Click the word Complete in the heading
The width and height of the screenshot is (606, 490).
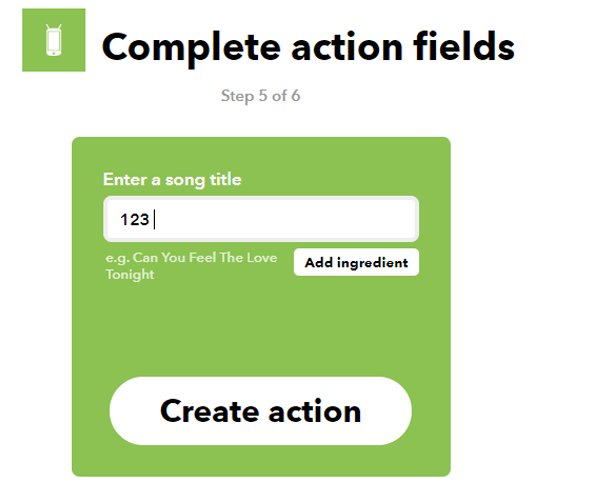coord(189,46)
